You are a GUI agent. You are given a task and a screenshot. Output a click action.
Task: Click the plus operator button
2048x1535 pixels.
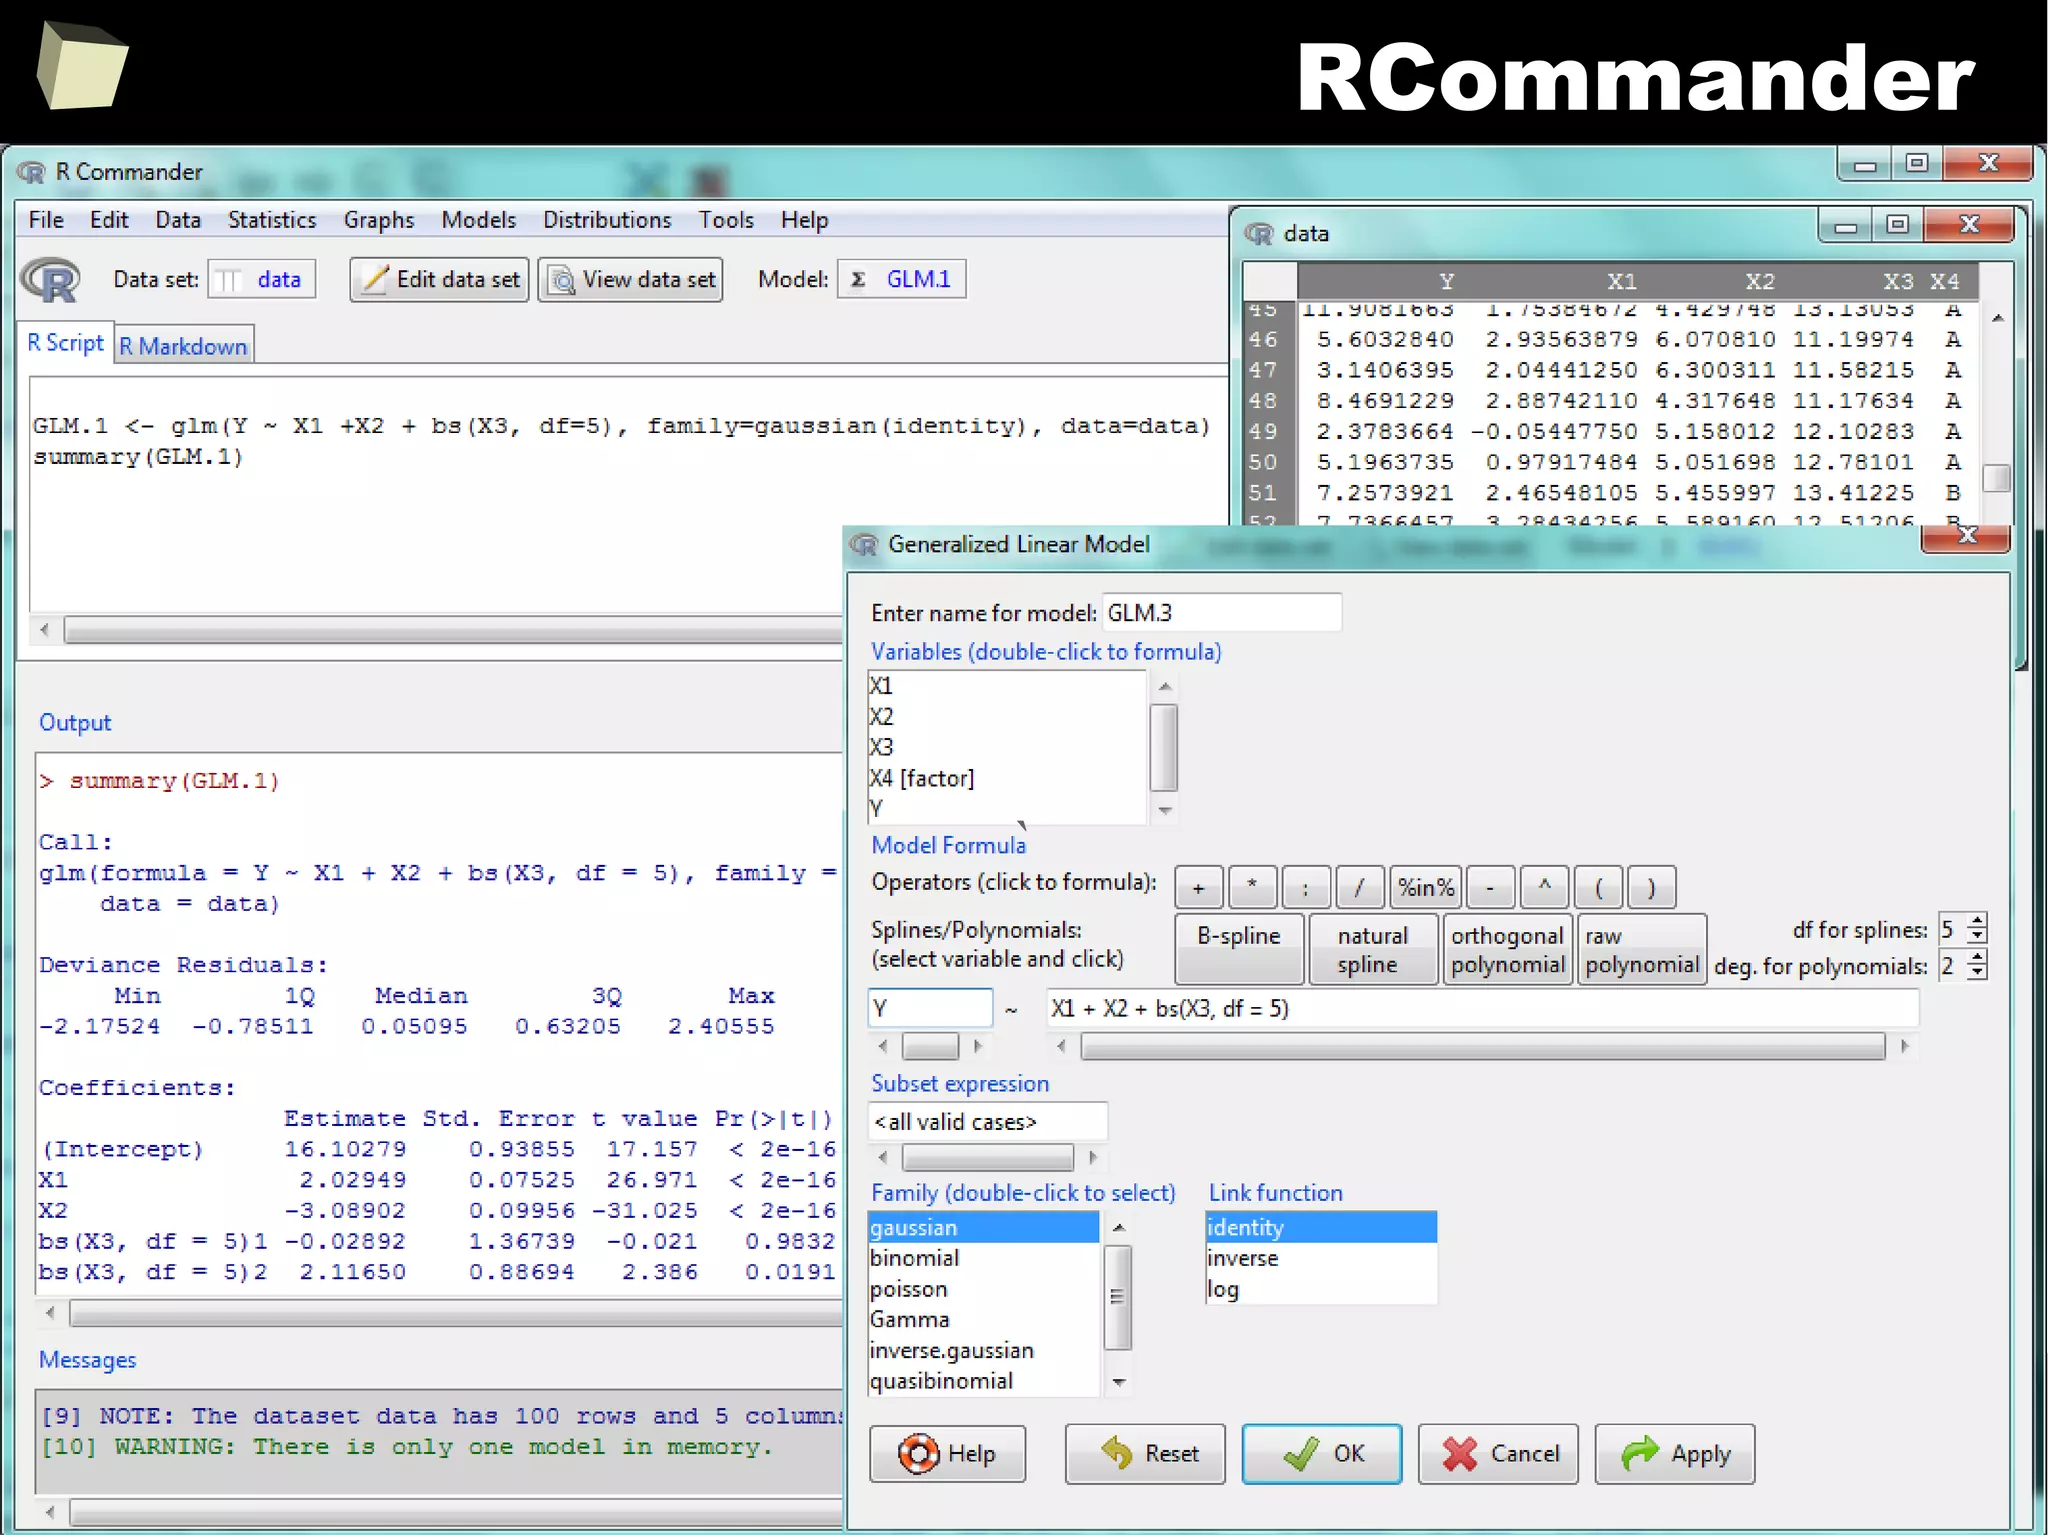tap(1198, 887)
